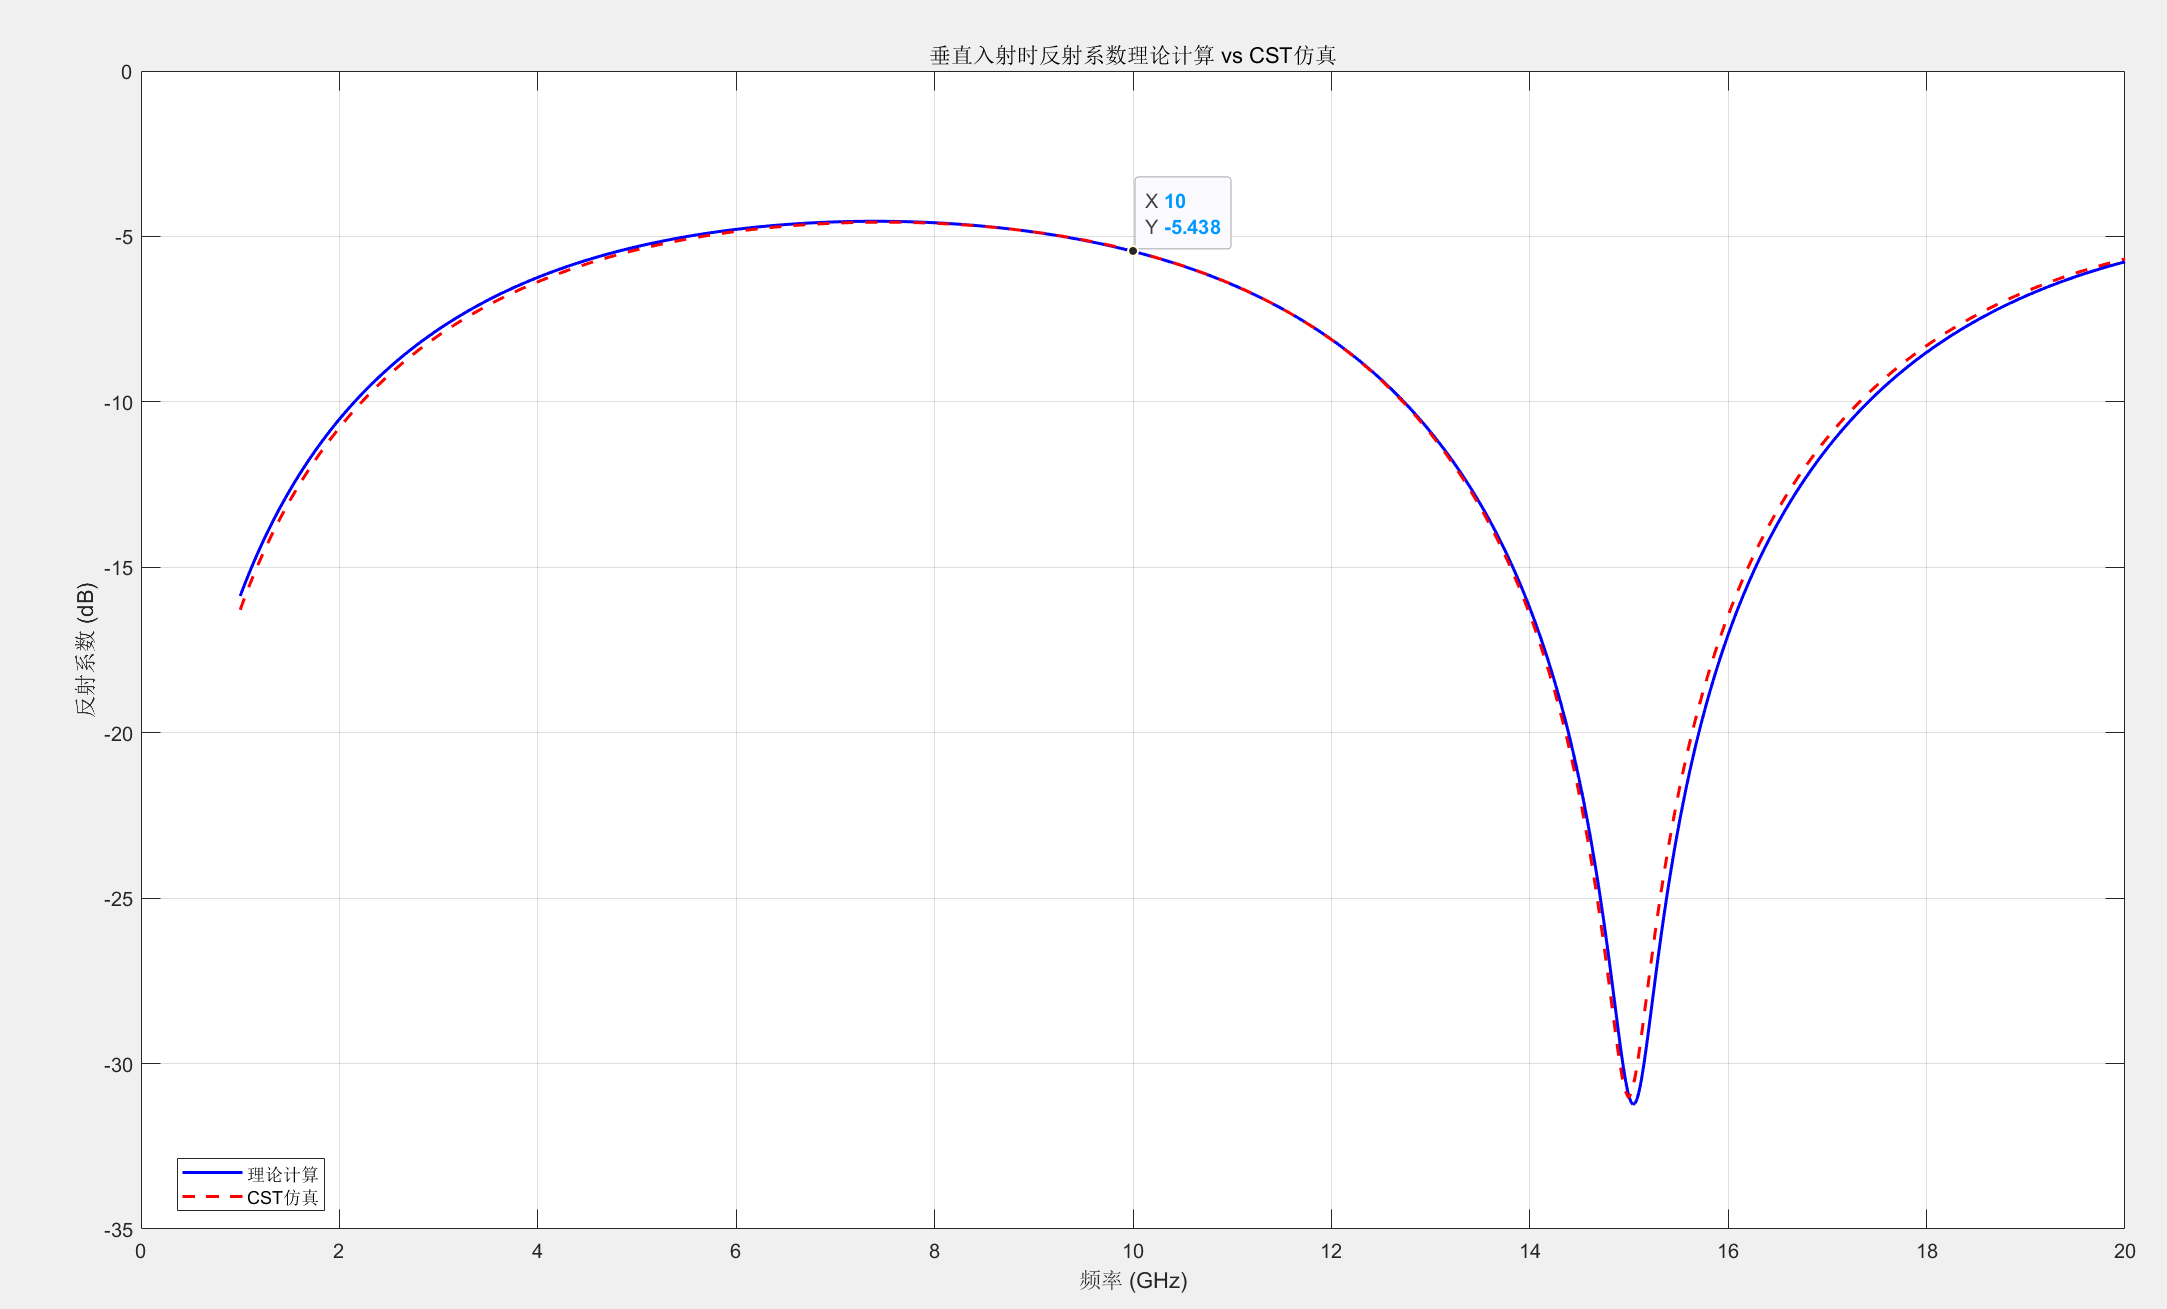Click the y-axis tick label -20
Screen dimensions: 2167x1309
tap(118, 734)
